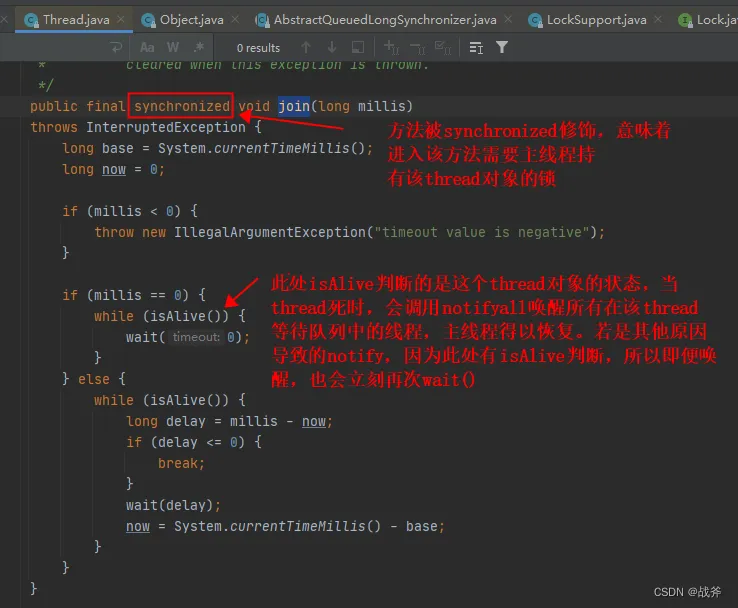Close the AbstractQueuedLongSynchronizer.java tab
738x608 pixels.
[x=508, y=19]
